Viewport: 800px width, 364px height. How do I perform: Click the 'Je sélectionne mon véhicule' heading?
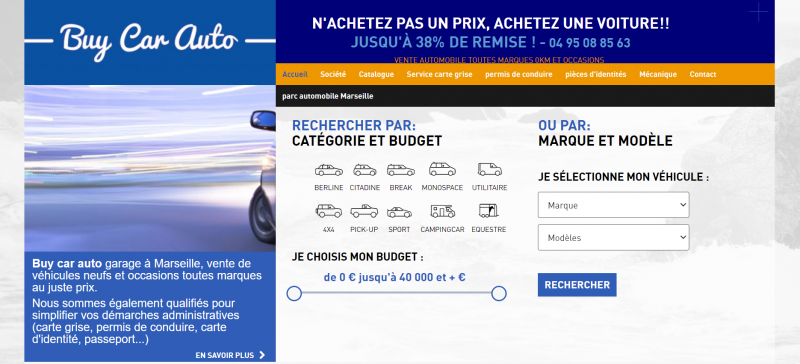[623, 177]
